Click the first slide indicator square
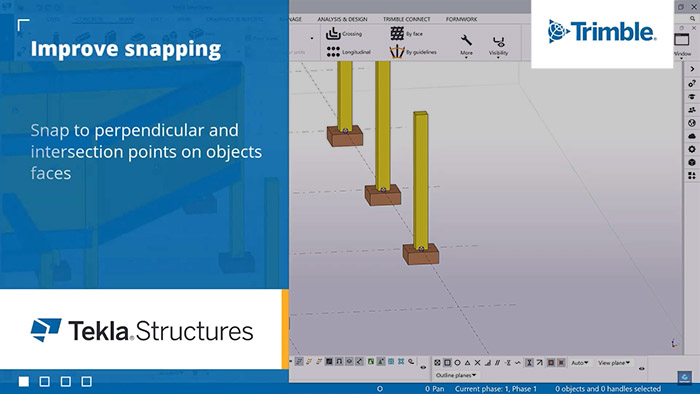700x394 pixels. [24, 382]
